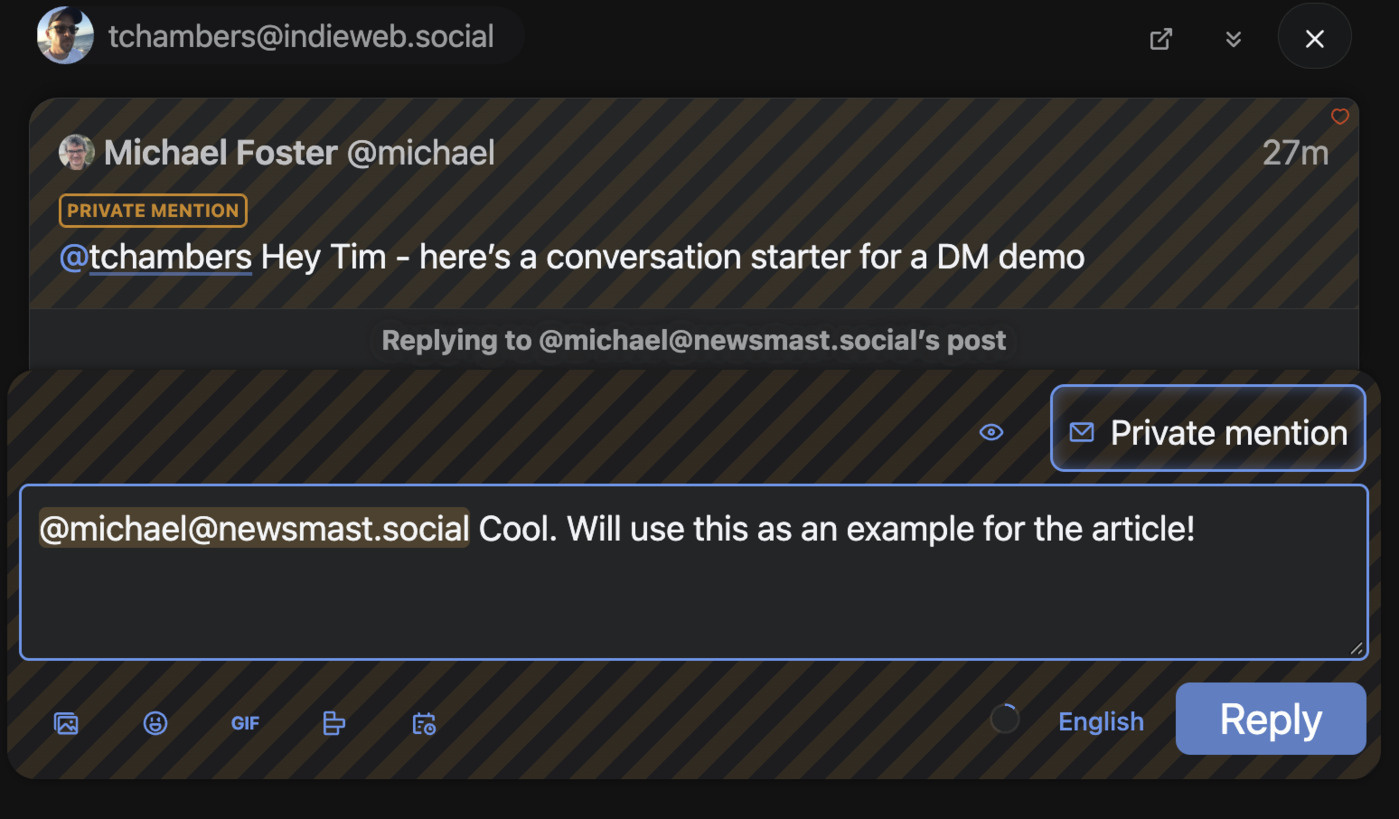Image resolution: width=1399 pixels, height=819 pixels.
Task: Click the double chevron minimize arrow
Action: [x=1234, y=39]
